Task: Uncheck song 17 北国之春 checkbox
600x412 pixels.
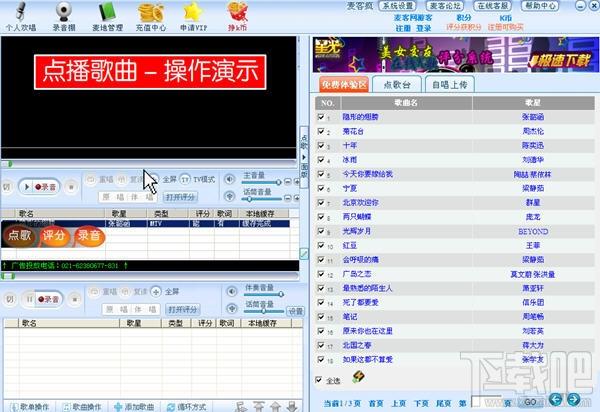Action: click(321, 345)
